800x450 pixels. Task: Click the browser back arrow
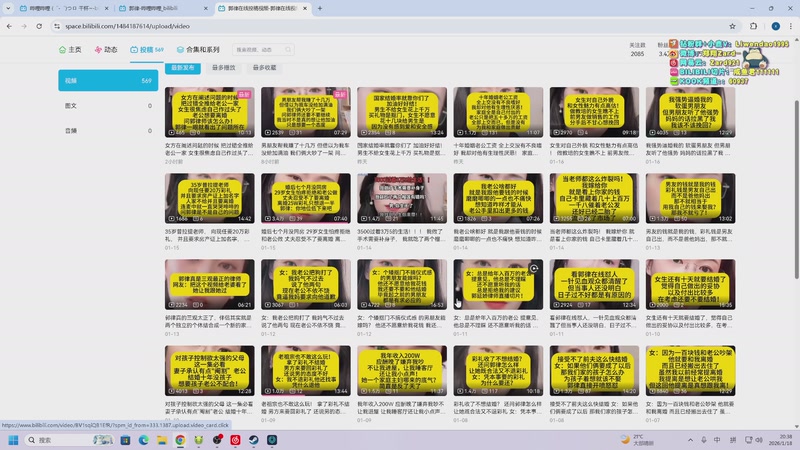[x=9, y=26]
